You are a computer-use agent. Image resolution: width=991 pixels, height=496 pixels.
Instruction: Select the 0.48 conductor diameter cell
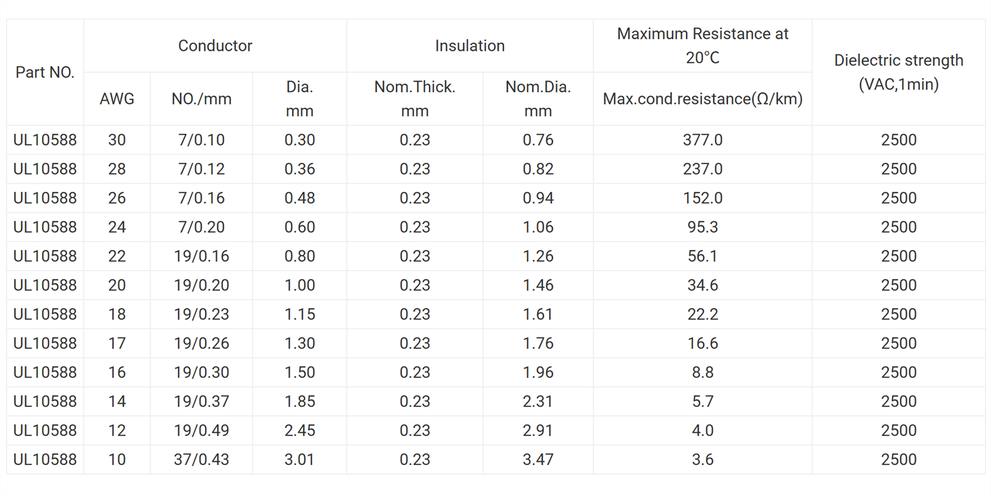point(299,198)
